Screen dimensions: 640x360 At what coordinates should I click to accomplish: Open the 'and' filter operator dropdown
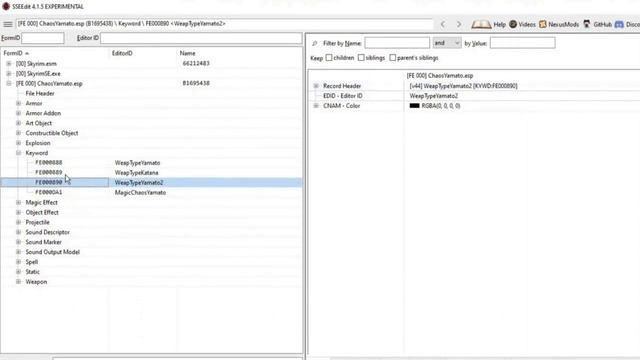(447, 43)
